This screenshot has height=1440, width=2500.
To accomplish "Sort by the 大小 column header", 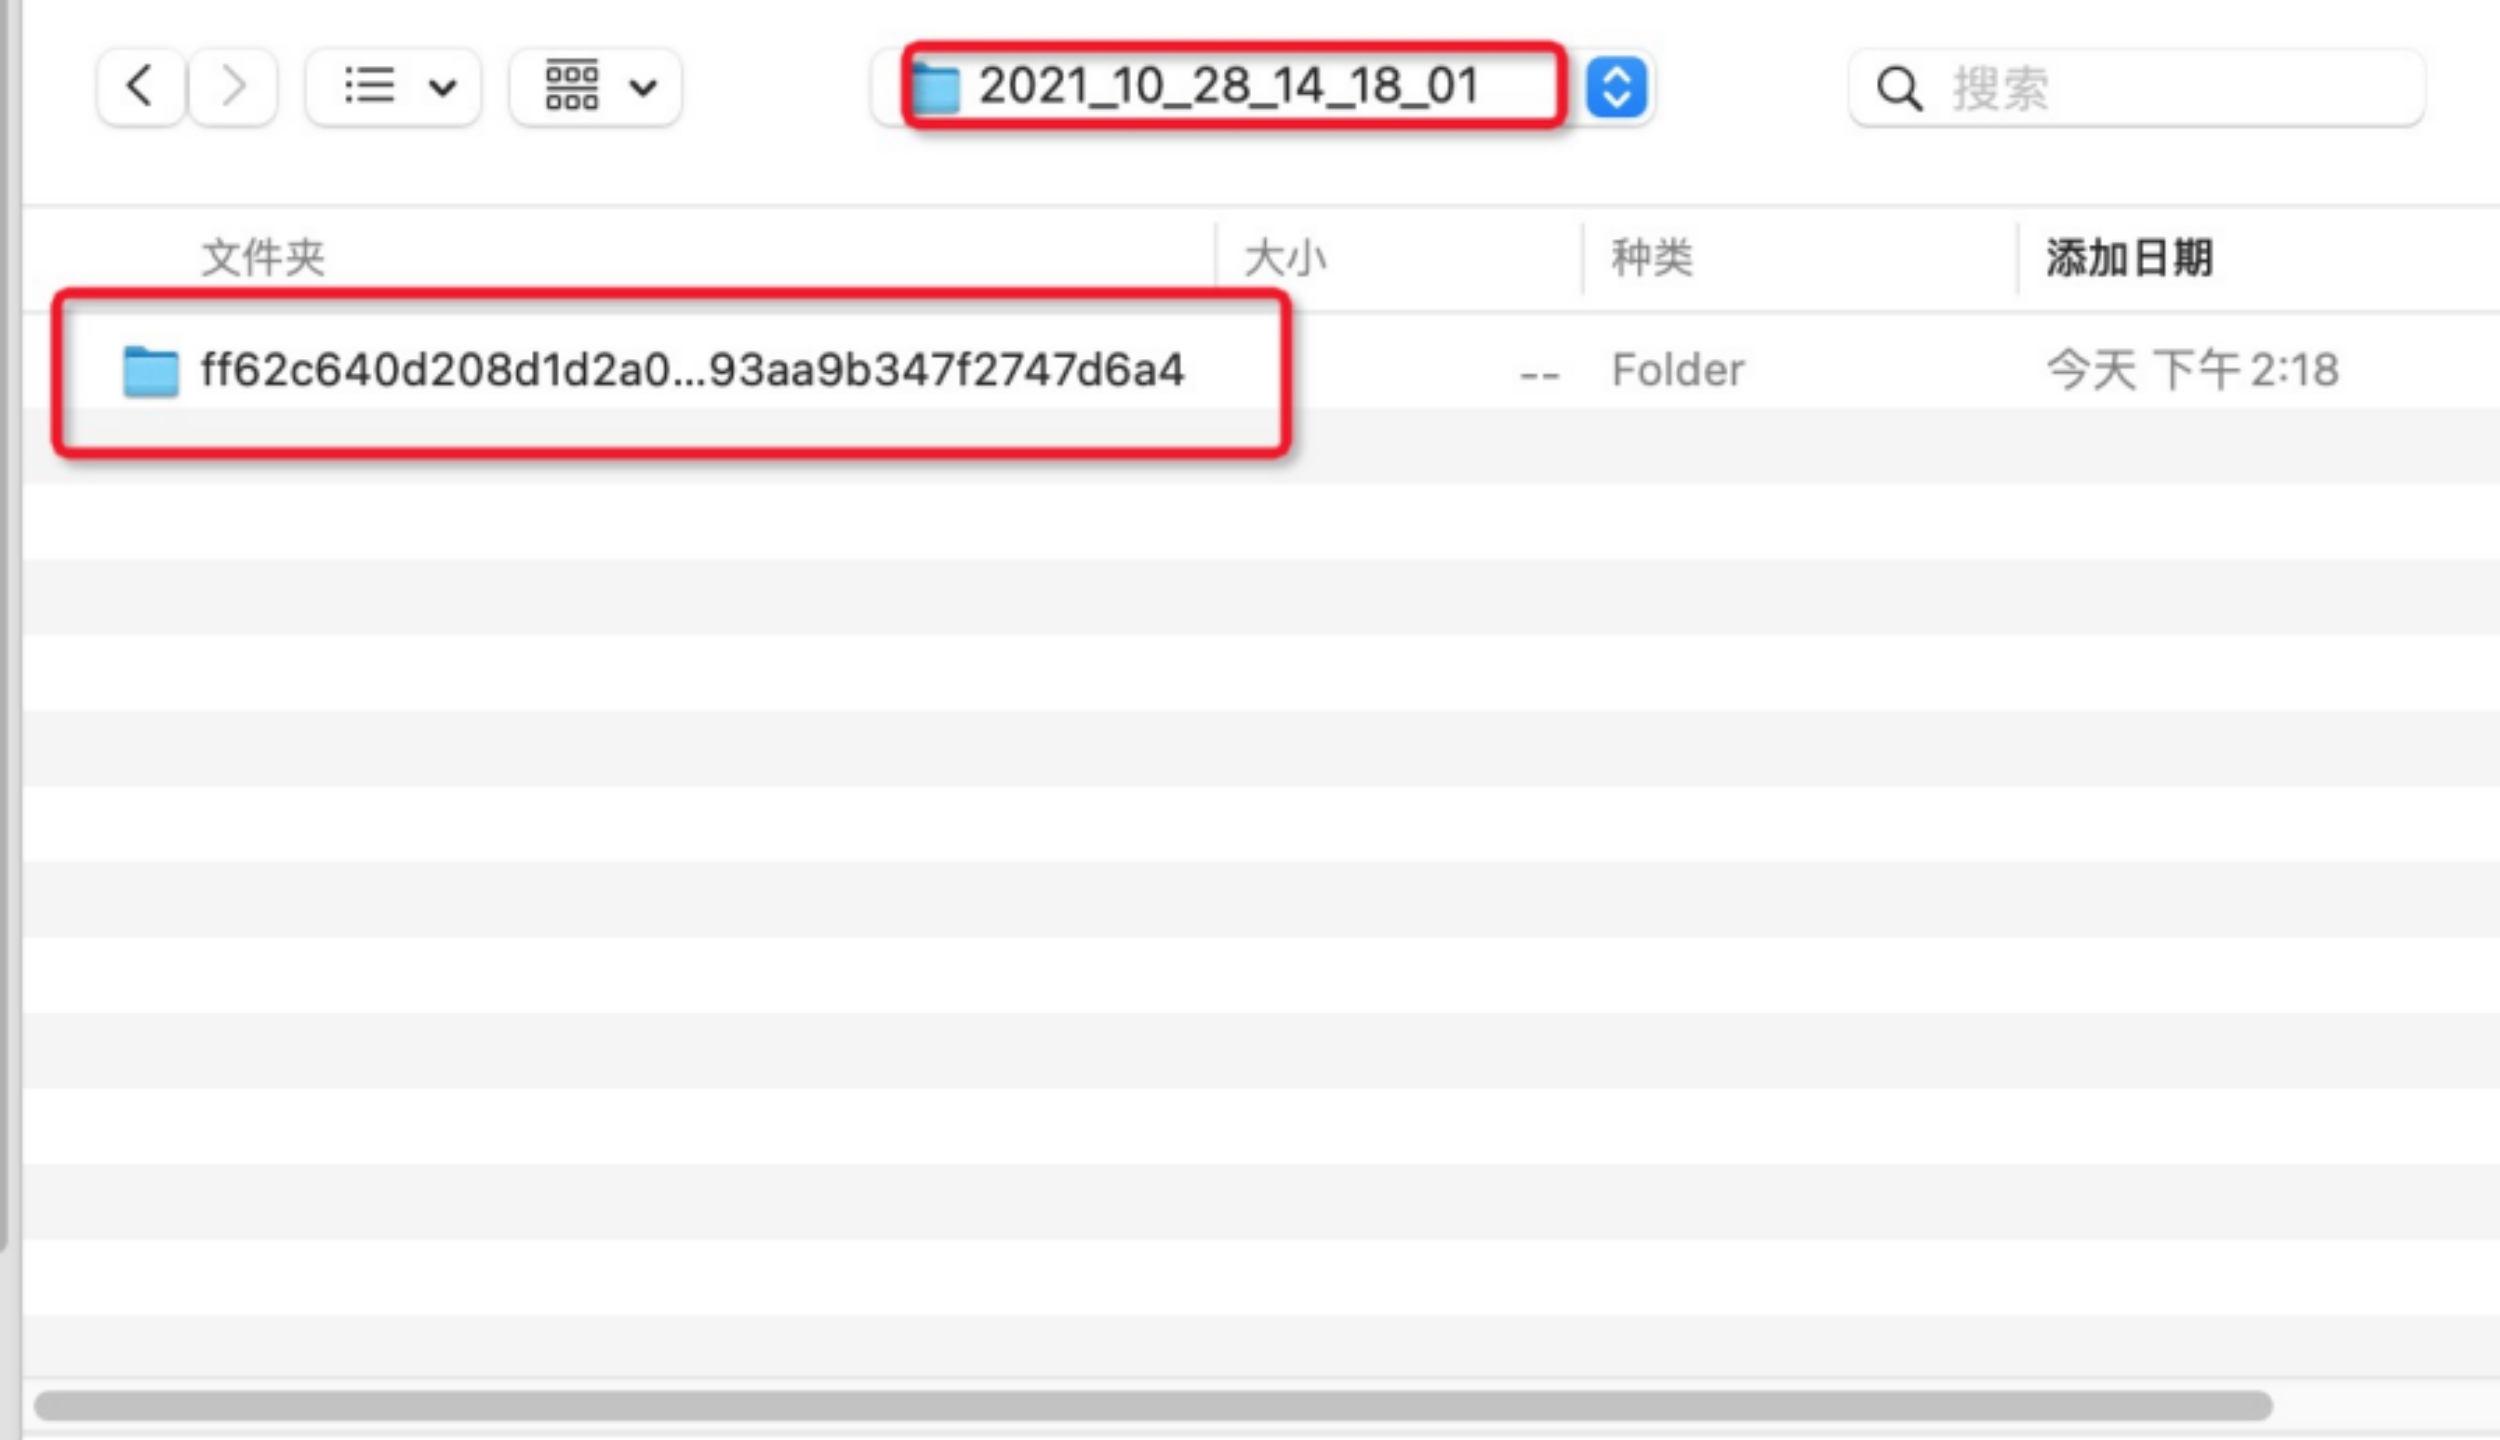I will (x=1285, y=258).
